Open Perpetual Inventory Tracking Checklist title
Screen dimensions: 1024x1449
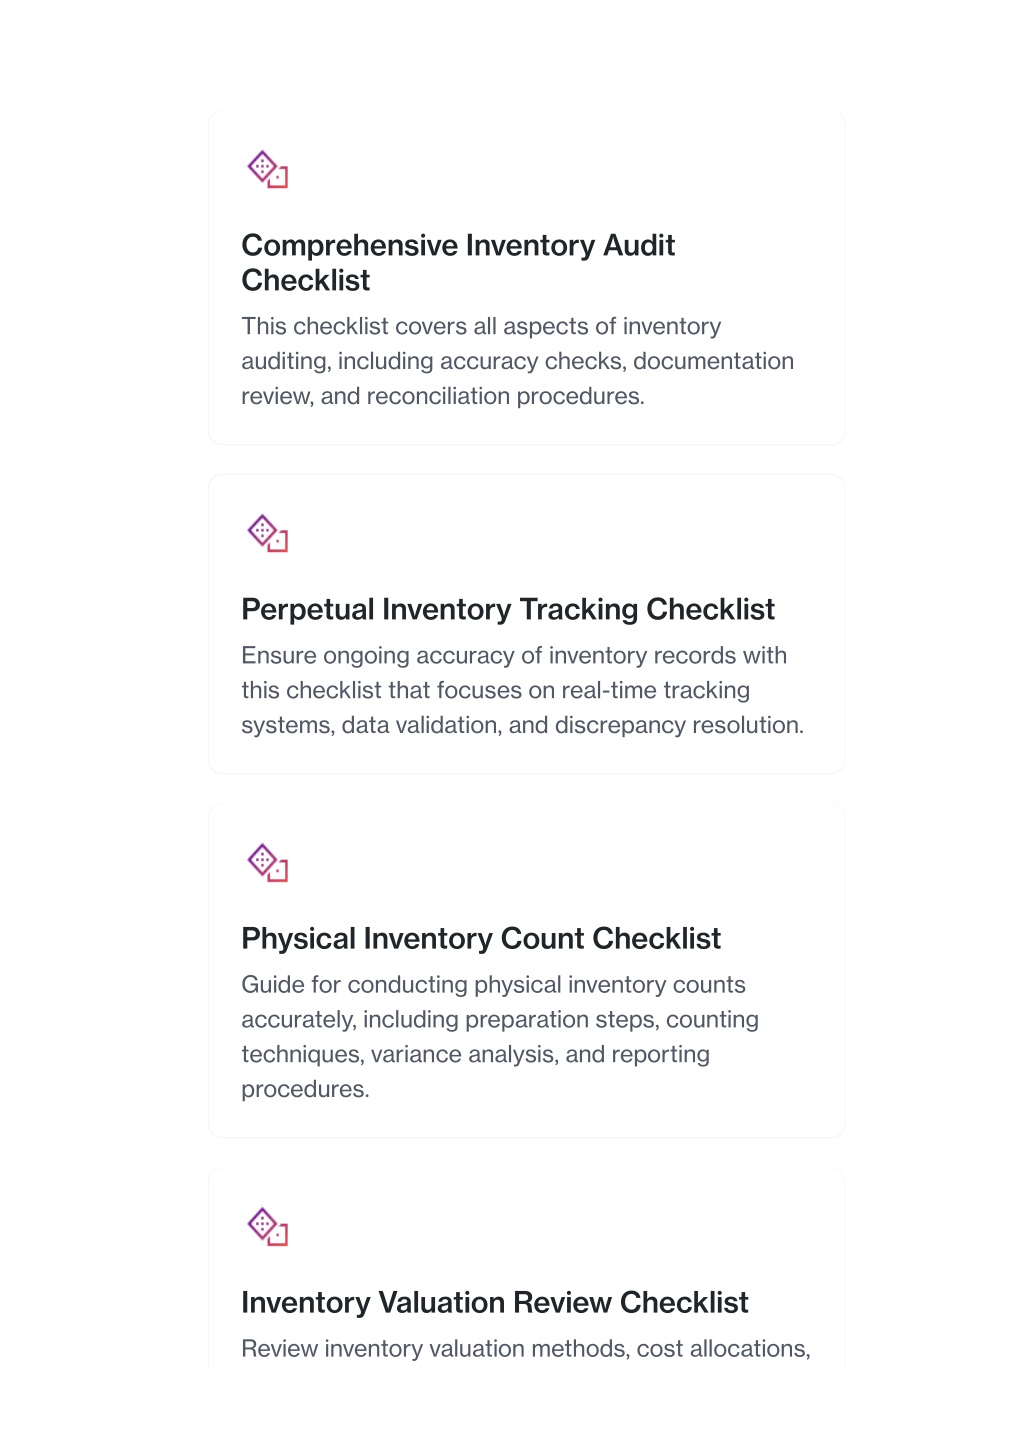(x=508, y=609)
